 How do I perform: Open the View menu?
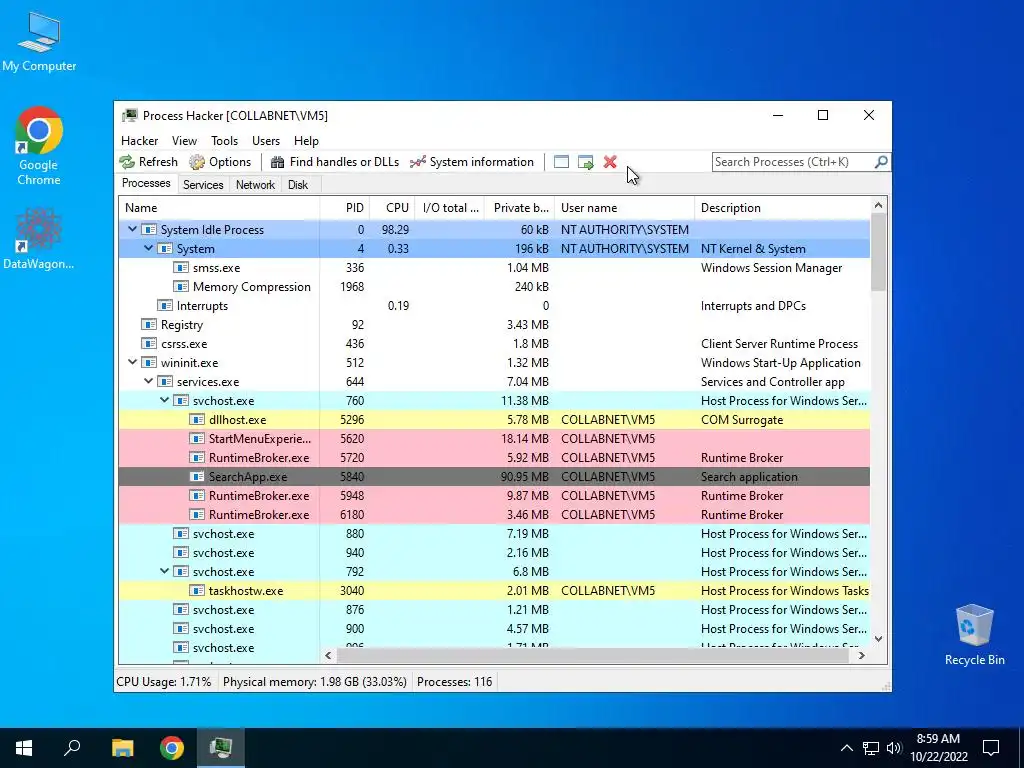(x=184, y=141)
